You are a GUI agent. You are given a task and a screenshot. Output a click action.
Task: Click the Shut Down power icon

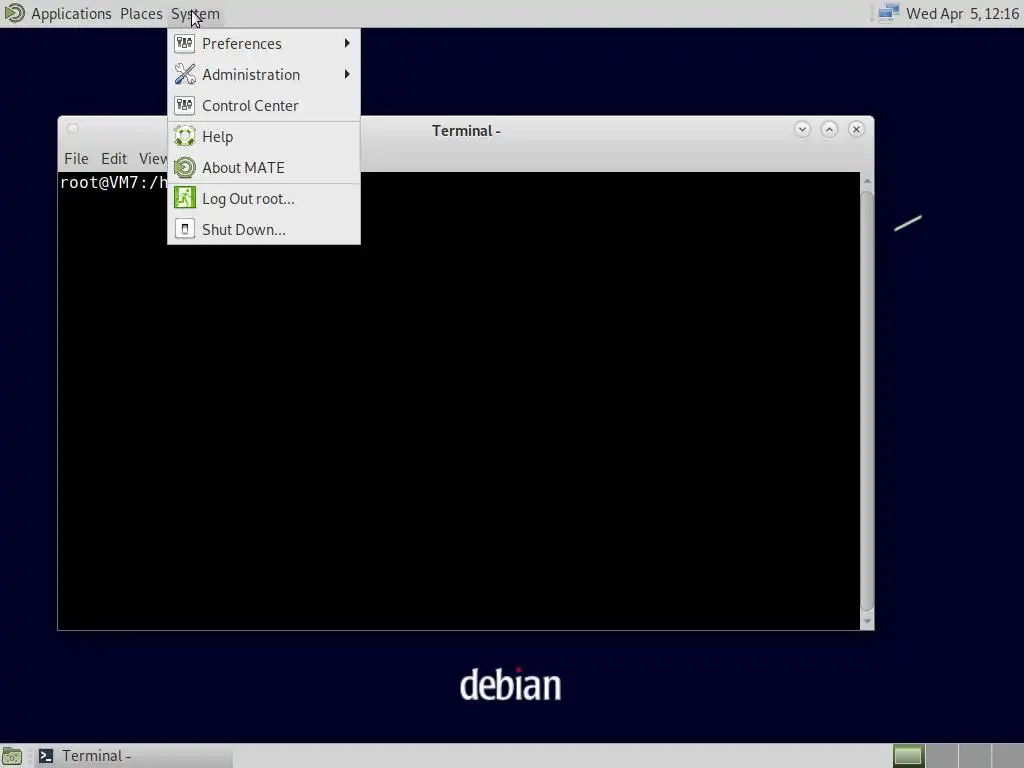pos(185,230)
